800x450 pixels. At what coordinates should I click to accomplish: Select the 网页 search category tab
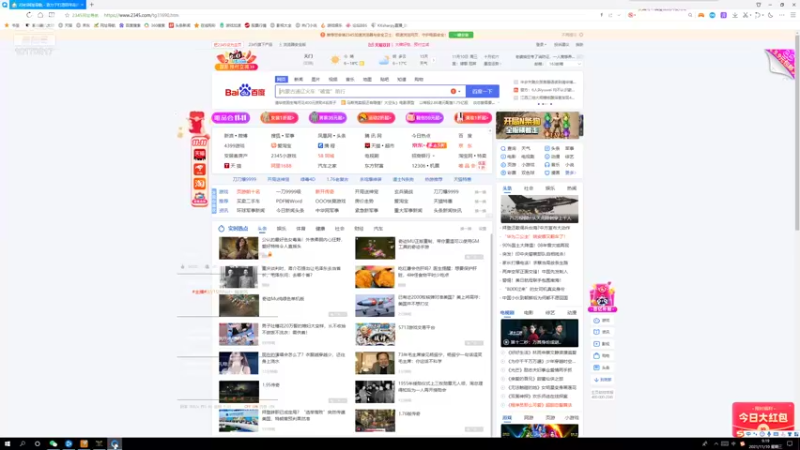coord(281,80)
